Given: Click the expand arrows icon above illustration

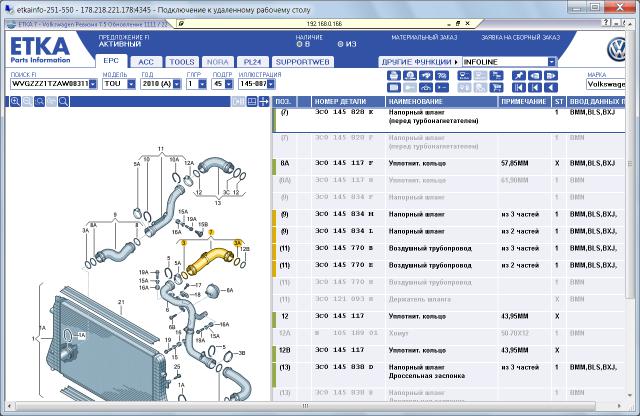Looking at the screenshot, I should click(264, 102).
